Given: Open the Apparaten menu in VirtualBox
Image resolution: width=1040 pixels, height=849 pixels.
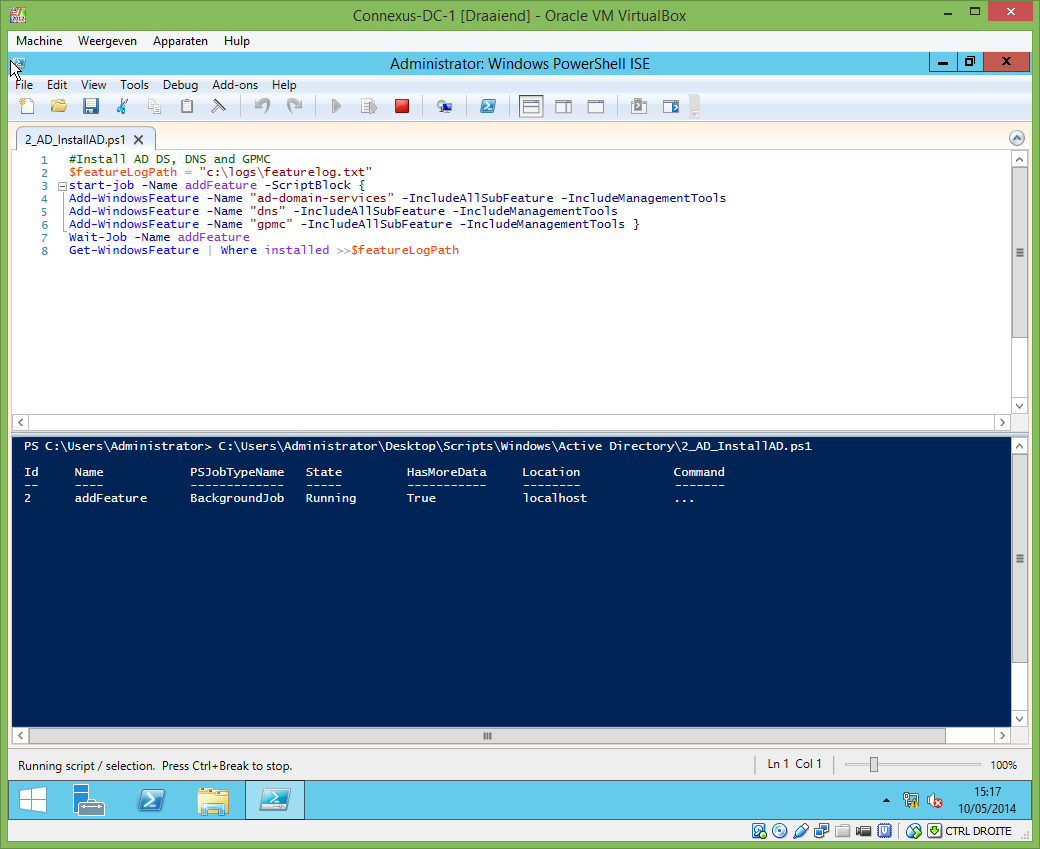Looking at the screenshot, I should coord(180,41).
